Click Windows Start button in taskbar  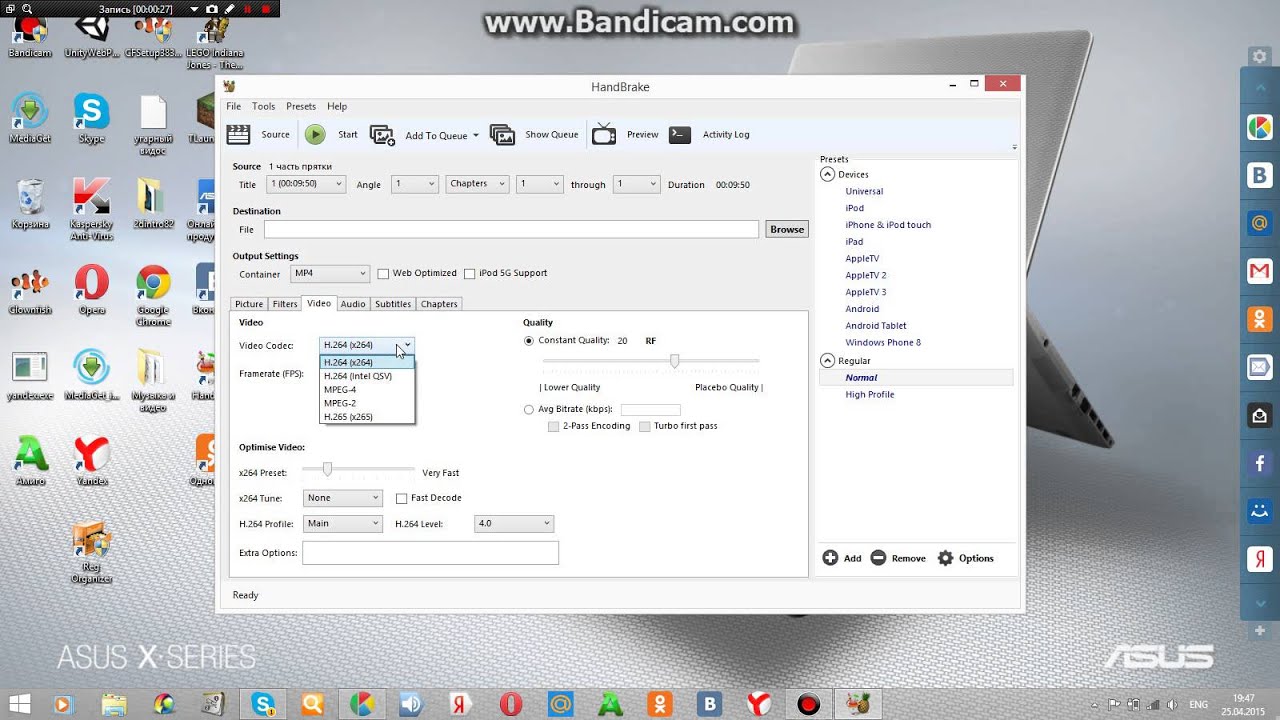(18, 704)
